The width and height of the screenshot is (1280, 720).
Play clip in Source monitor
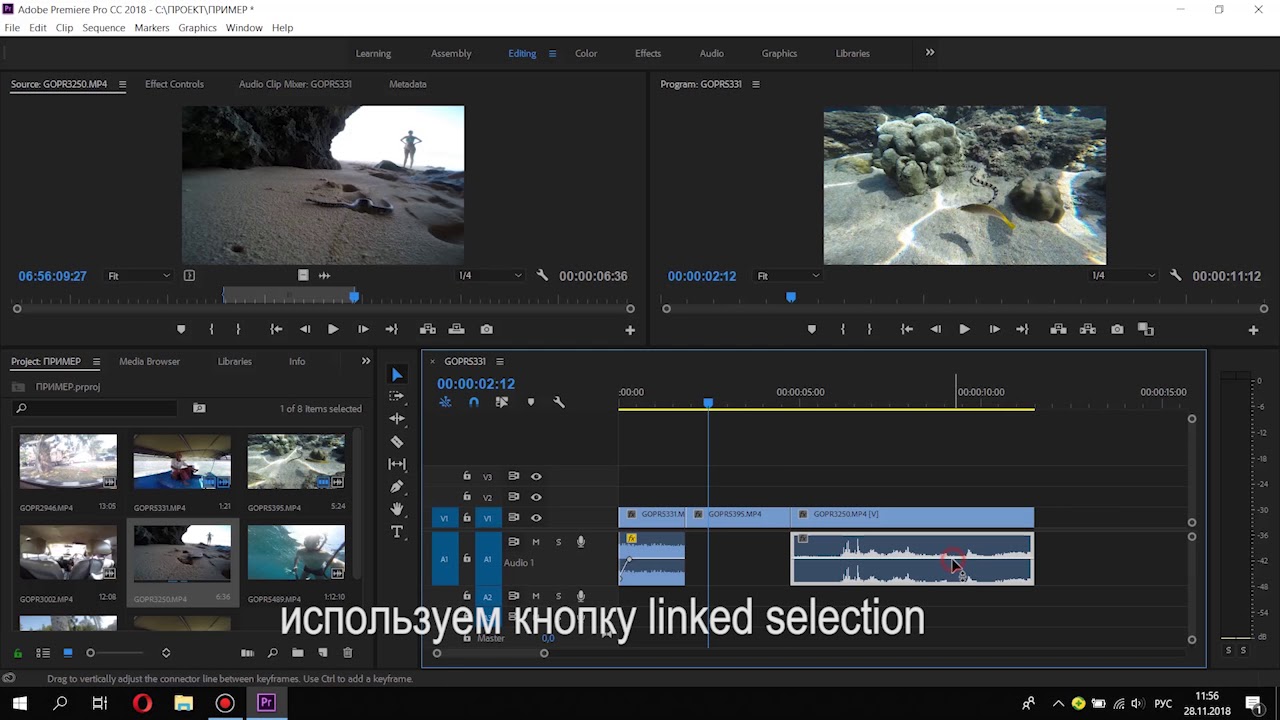333,329
